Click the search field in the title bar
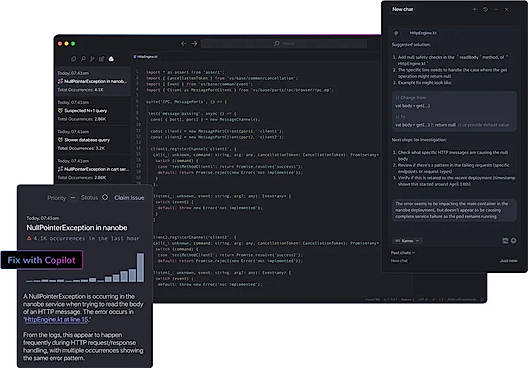This screenshot has width=528, height=368. 284,44
